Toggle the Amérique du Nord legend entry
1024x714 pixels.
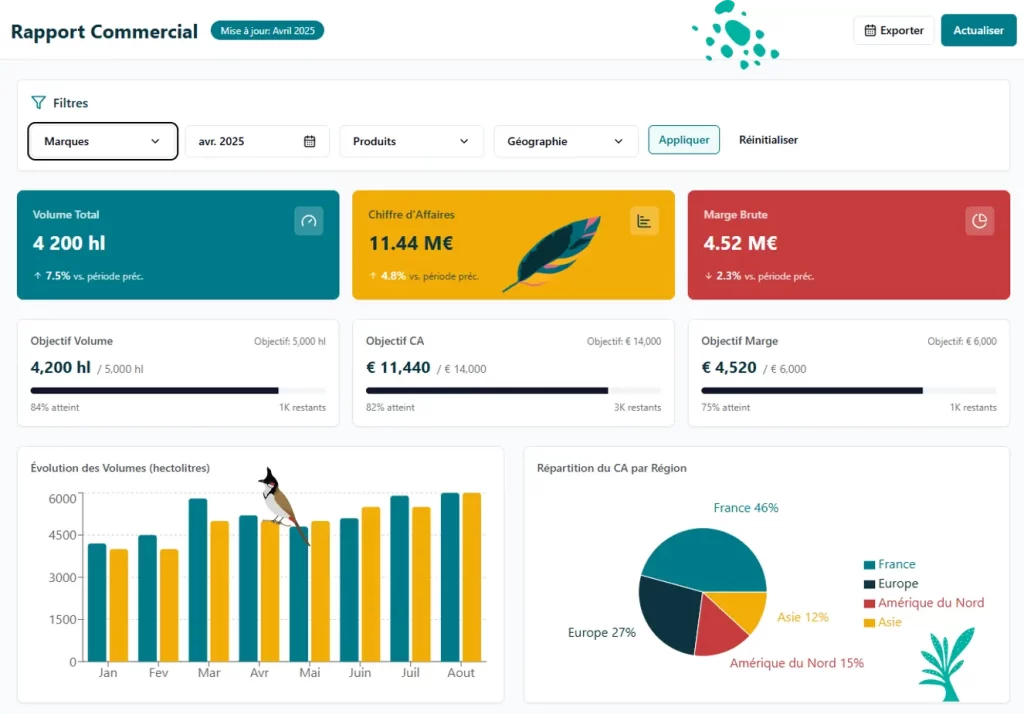(923, 603)
